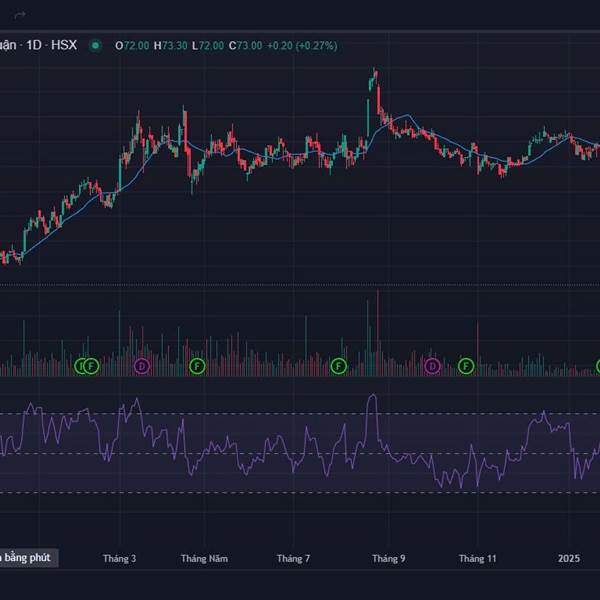600x600 pixels.
Task: Open the F earnings marker nearest Tháng 11
Action: (466, 366)
